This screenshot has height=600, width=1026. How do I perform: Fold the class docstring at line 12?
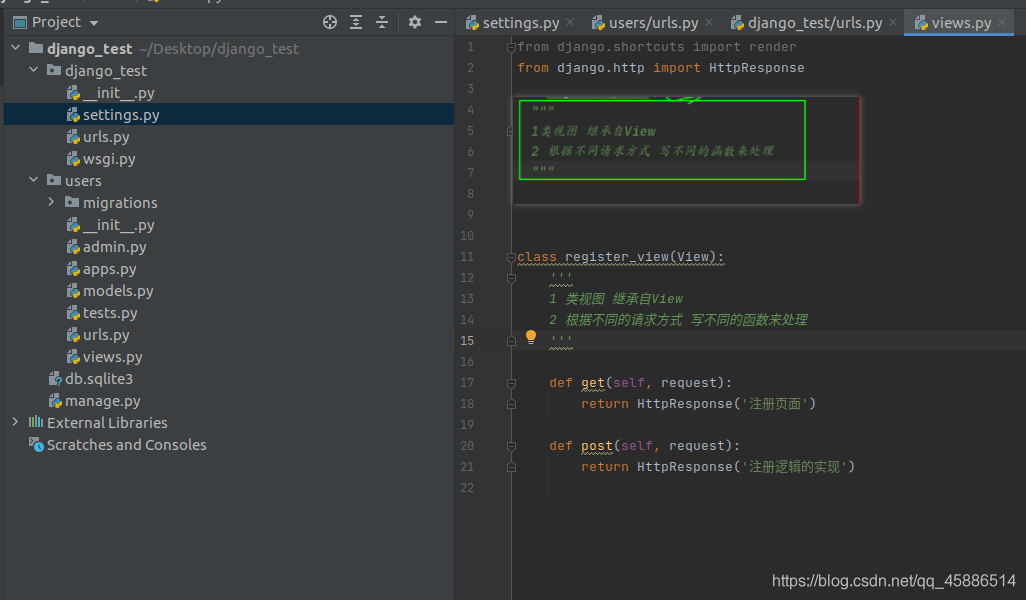[x=511, y=278]
